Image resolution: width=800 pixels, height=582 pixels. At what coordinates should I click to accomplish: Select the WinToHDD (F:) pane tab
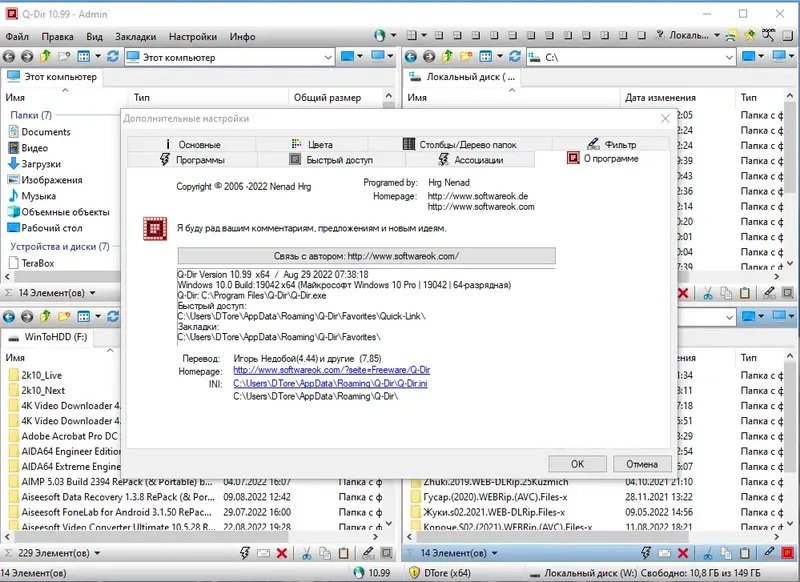coord(48,337)
